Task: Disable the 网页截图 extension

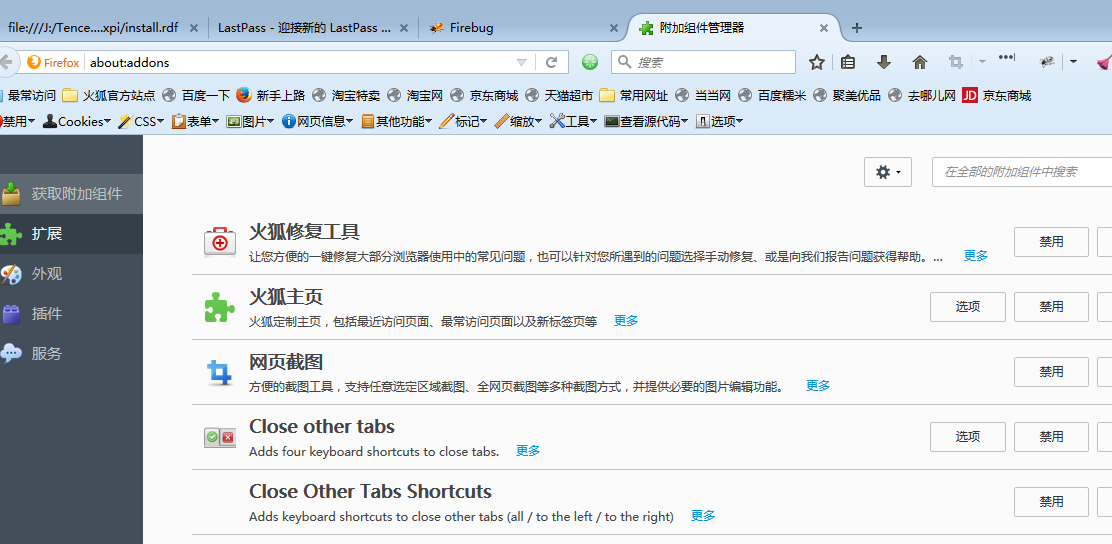Action: click(x=1051, y=372)
